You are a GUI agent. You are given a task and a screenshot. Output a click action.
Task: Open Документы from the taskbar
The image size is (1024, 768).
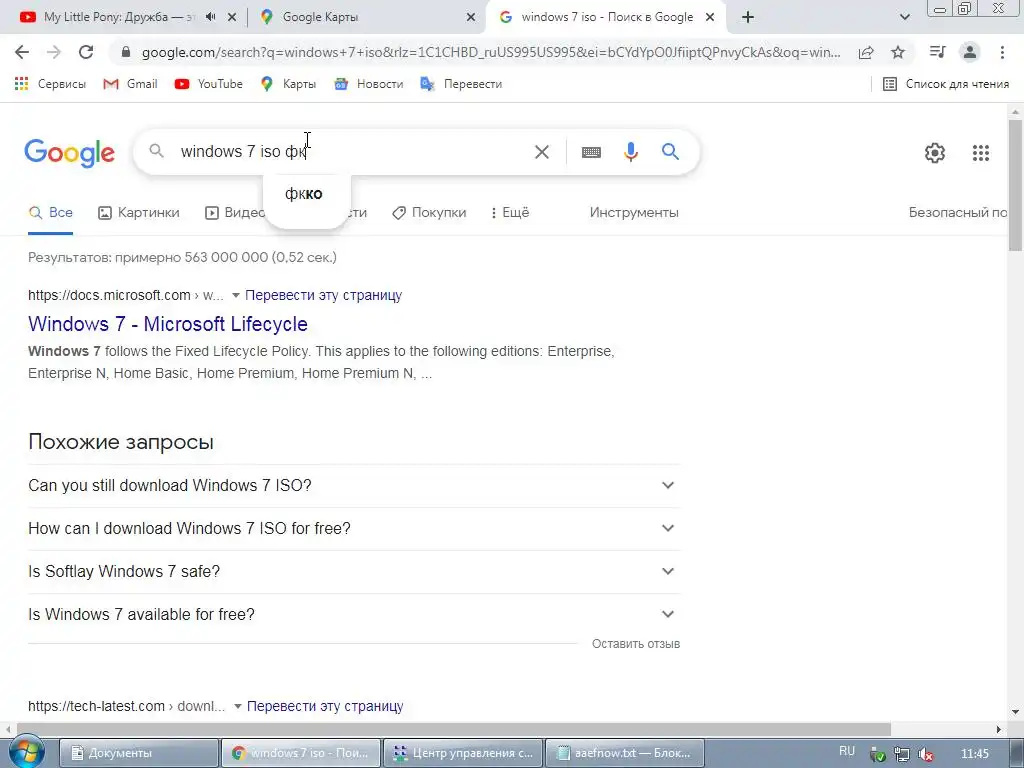(x=138, y=753)
